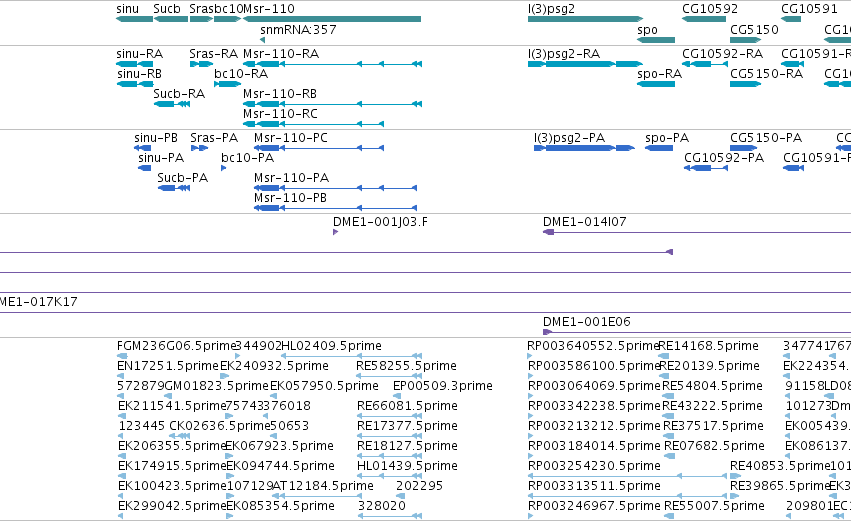
Task: Click the RE40853.5prime EST label
Action: click(x=780, y=466)
